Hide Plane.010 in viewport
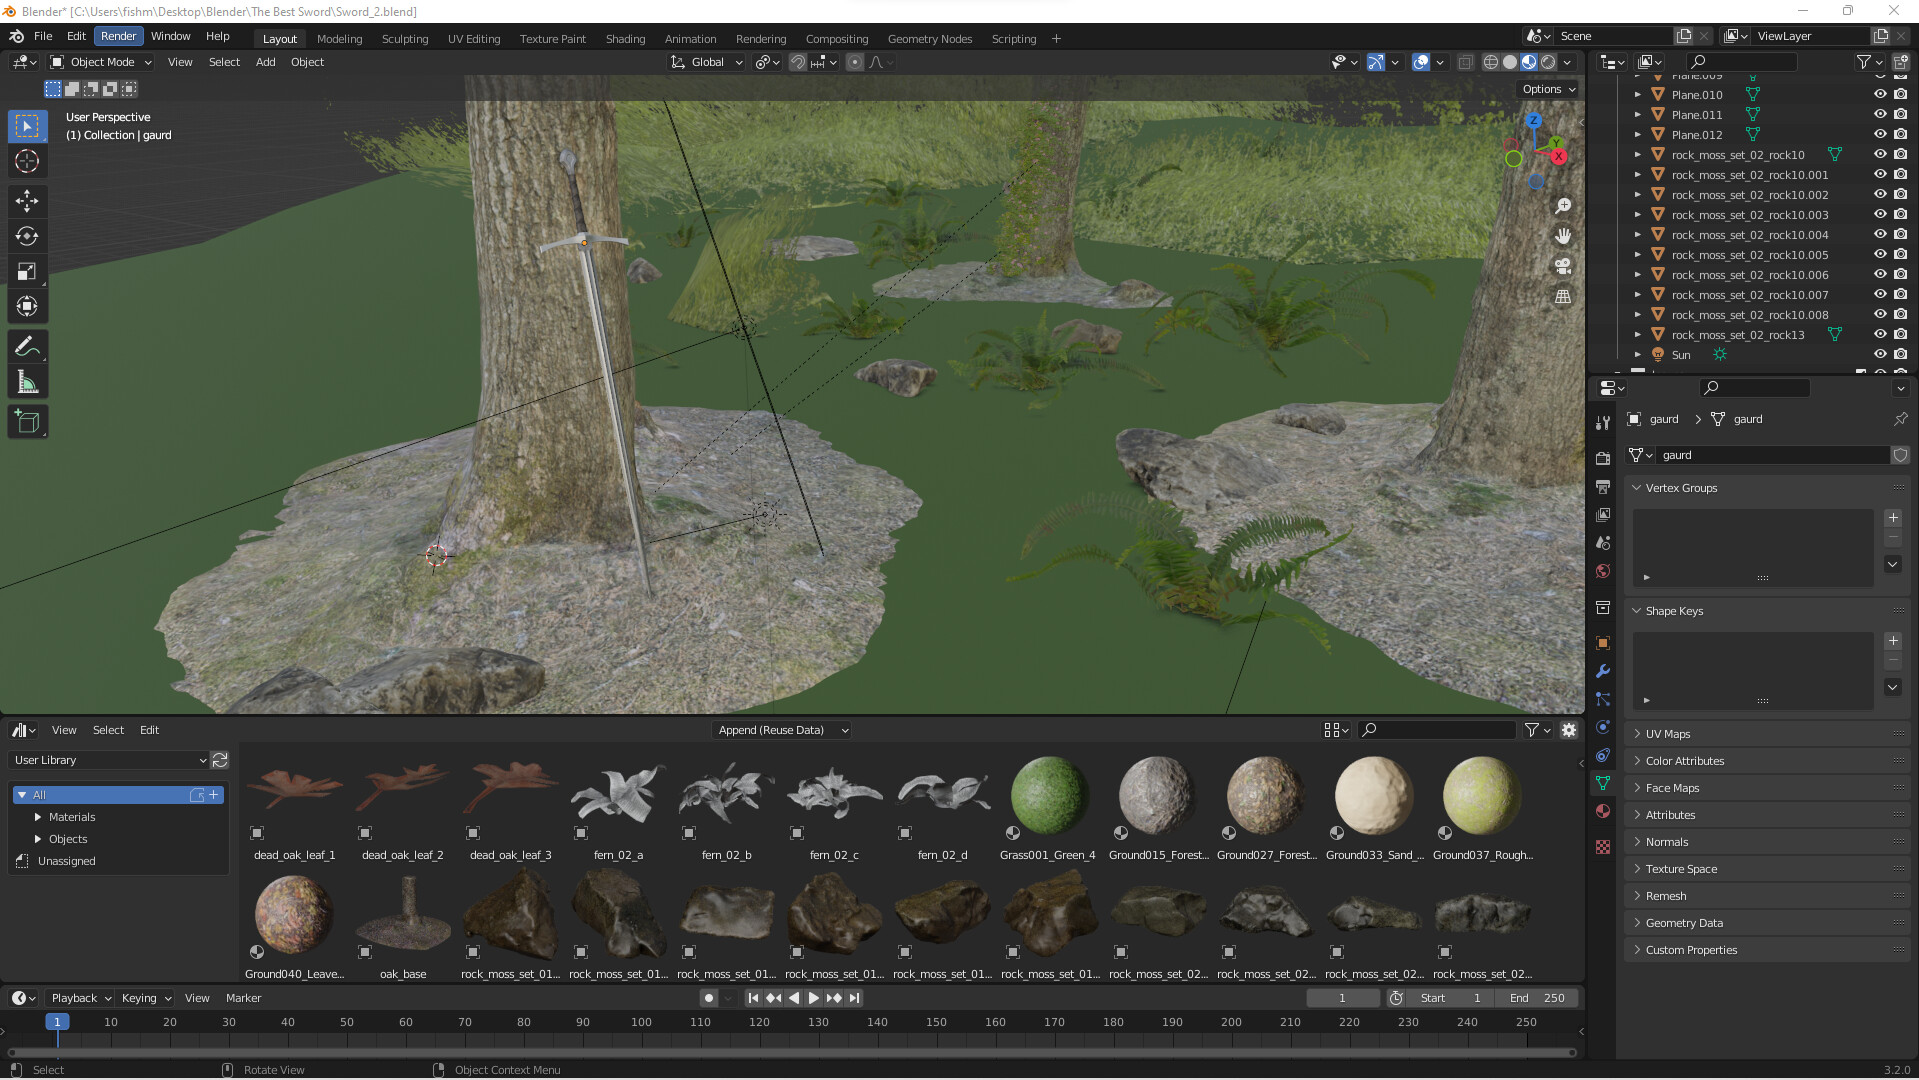The width and height of the screenshot is (1919, 1080). (1879, 95)
